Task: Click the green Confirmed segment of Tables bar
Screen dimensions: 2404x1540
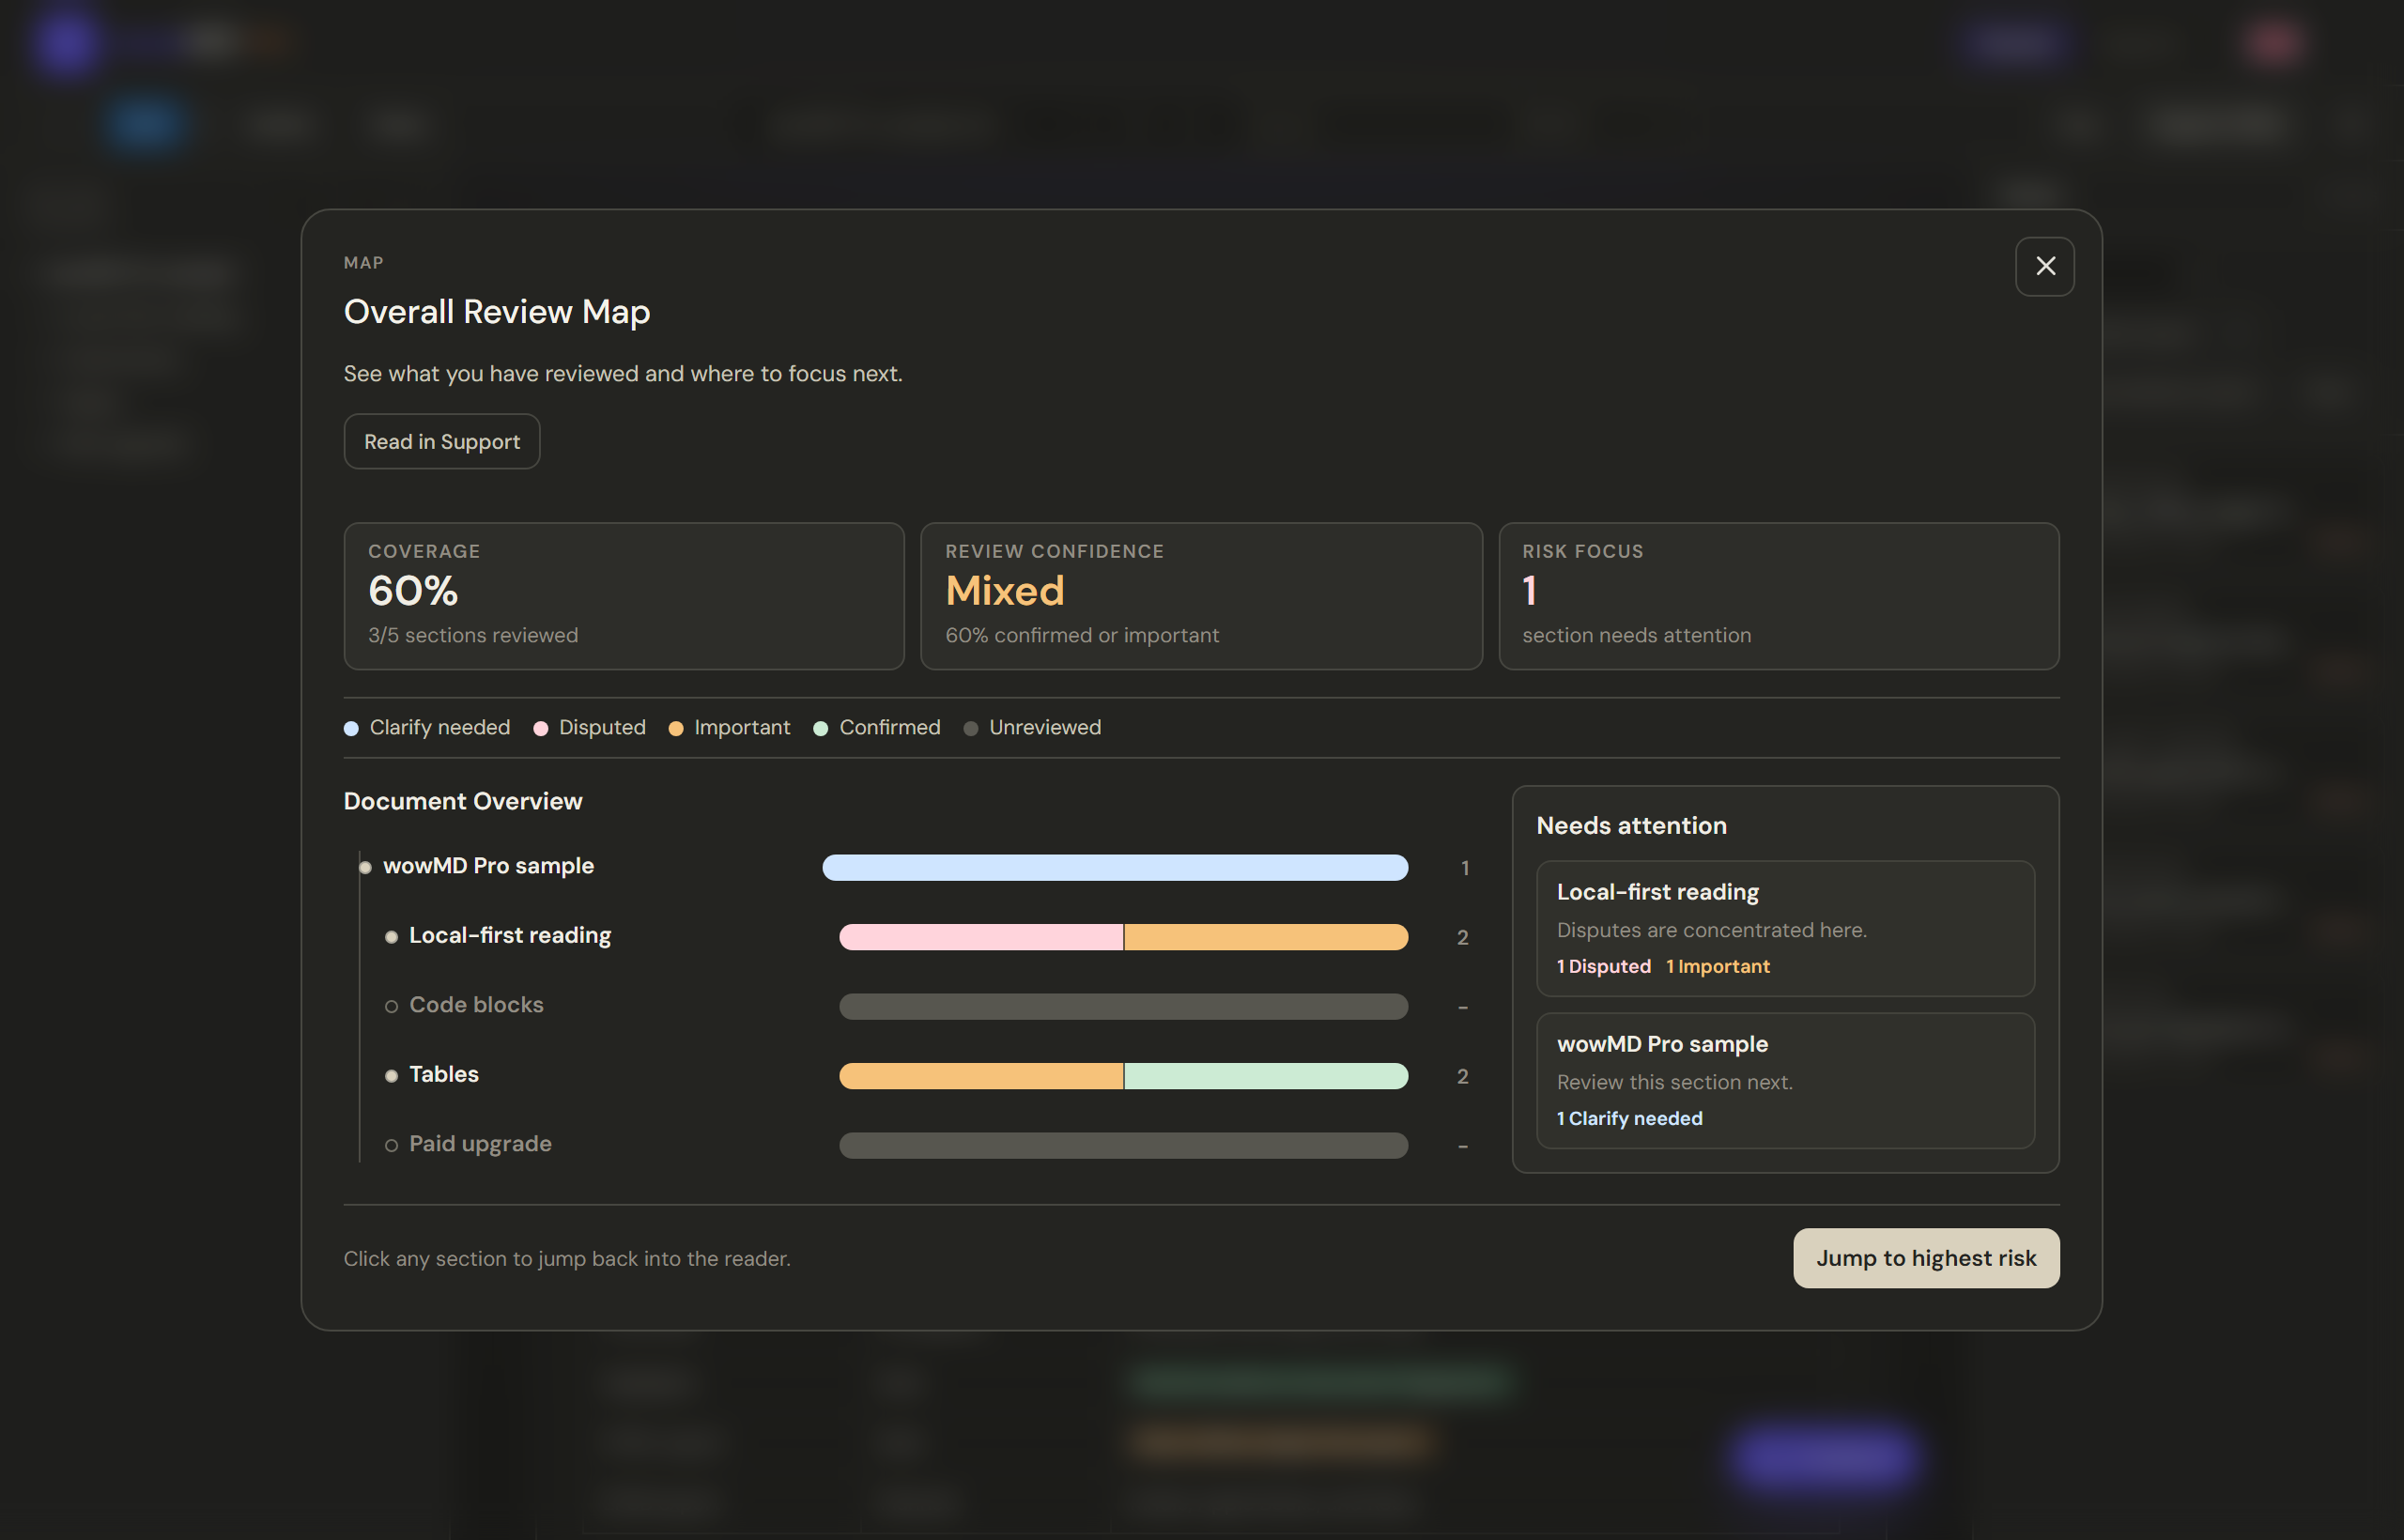Action: coord(1266,1076)
